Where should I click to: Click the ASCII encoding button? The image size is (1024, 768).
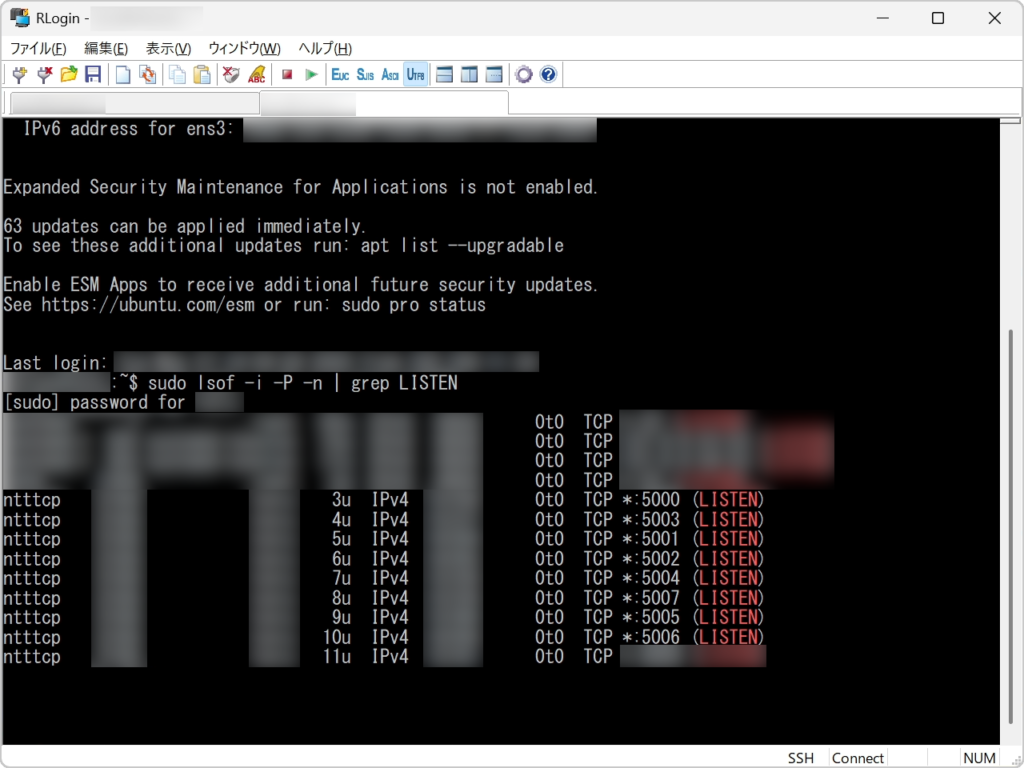point(390,74)
